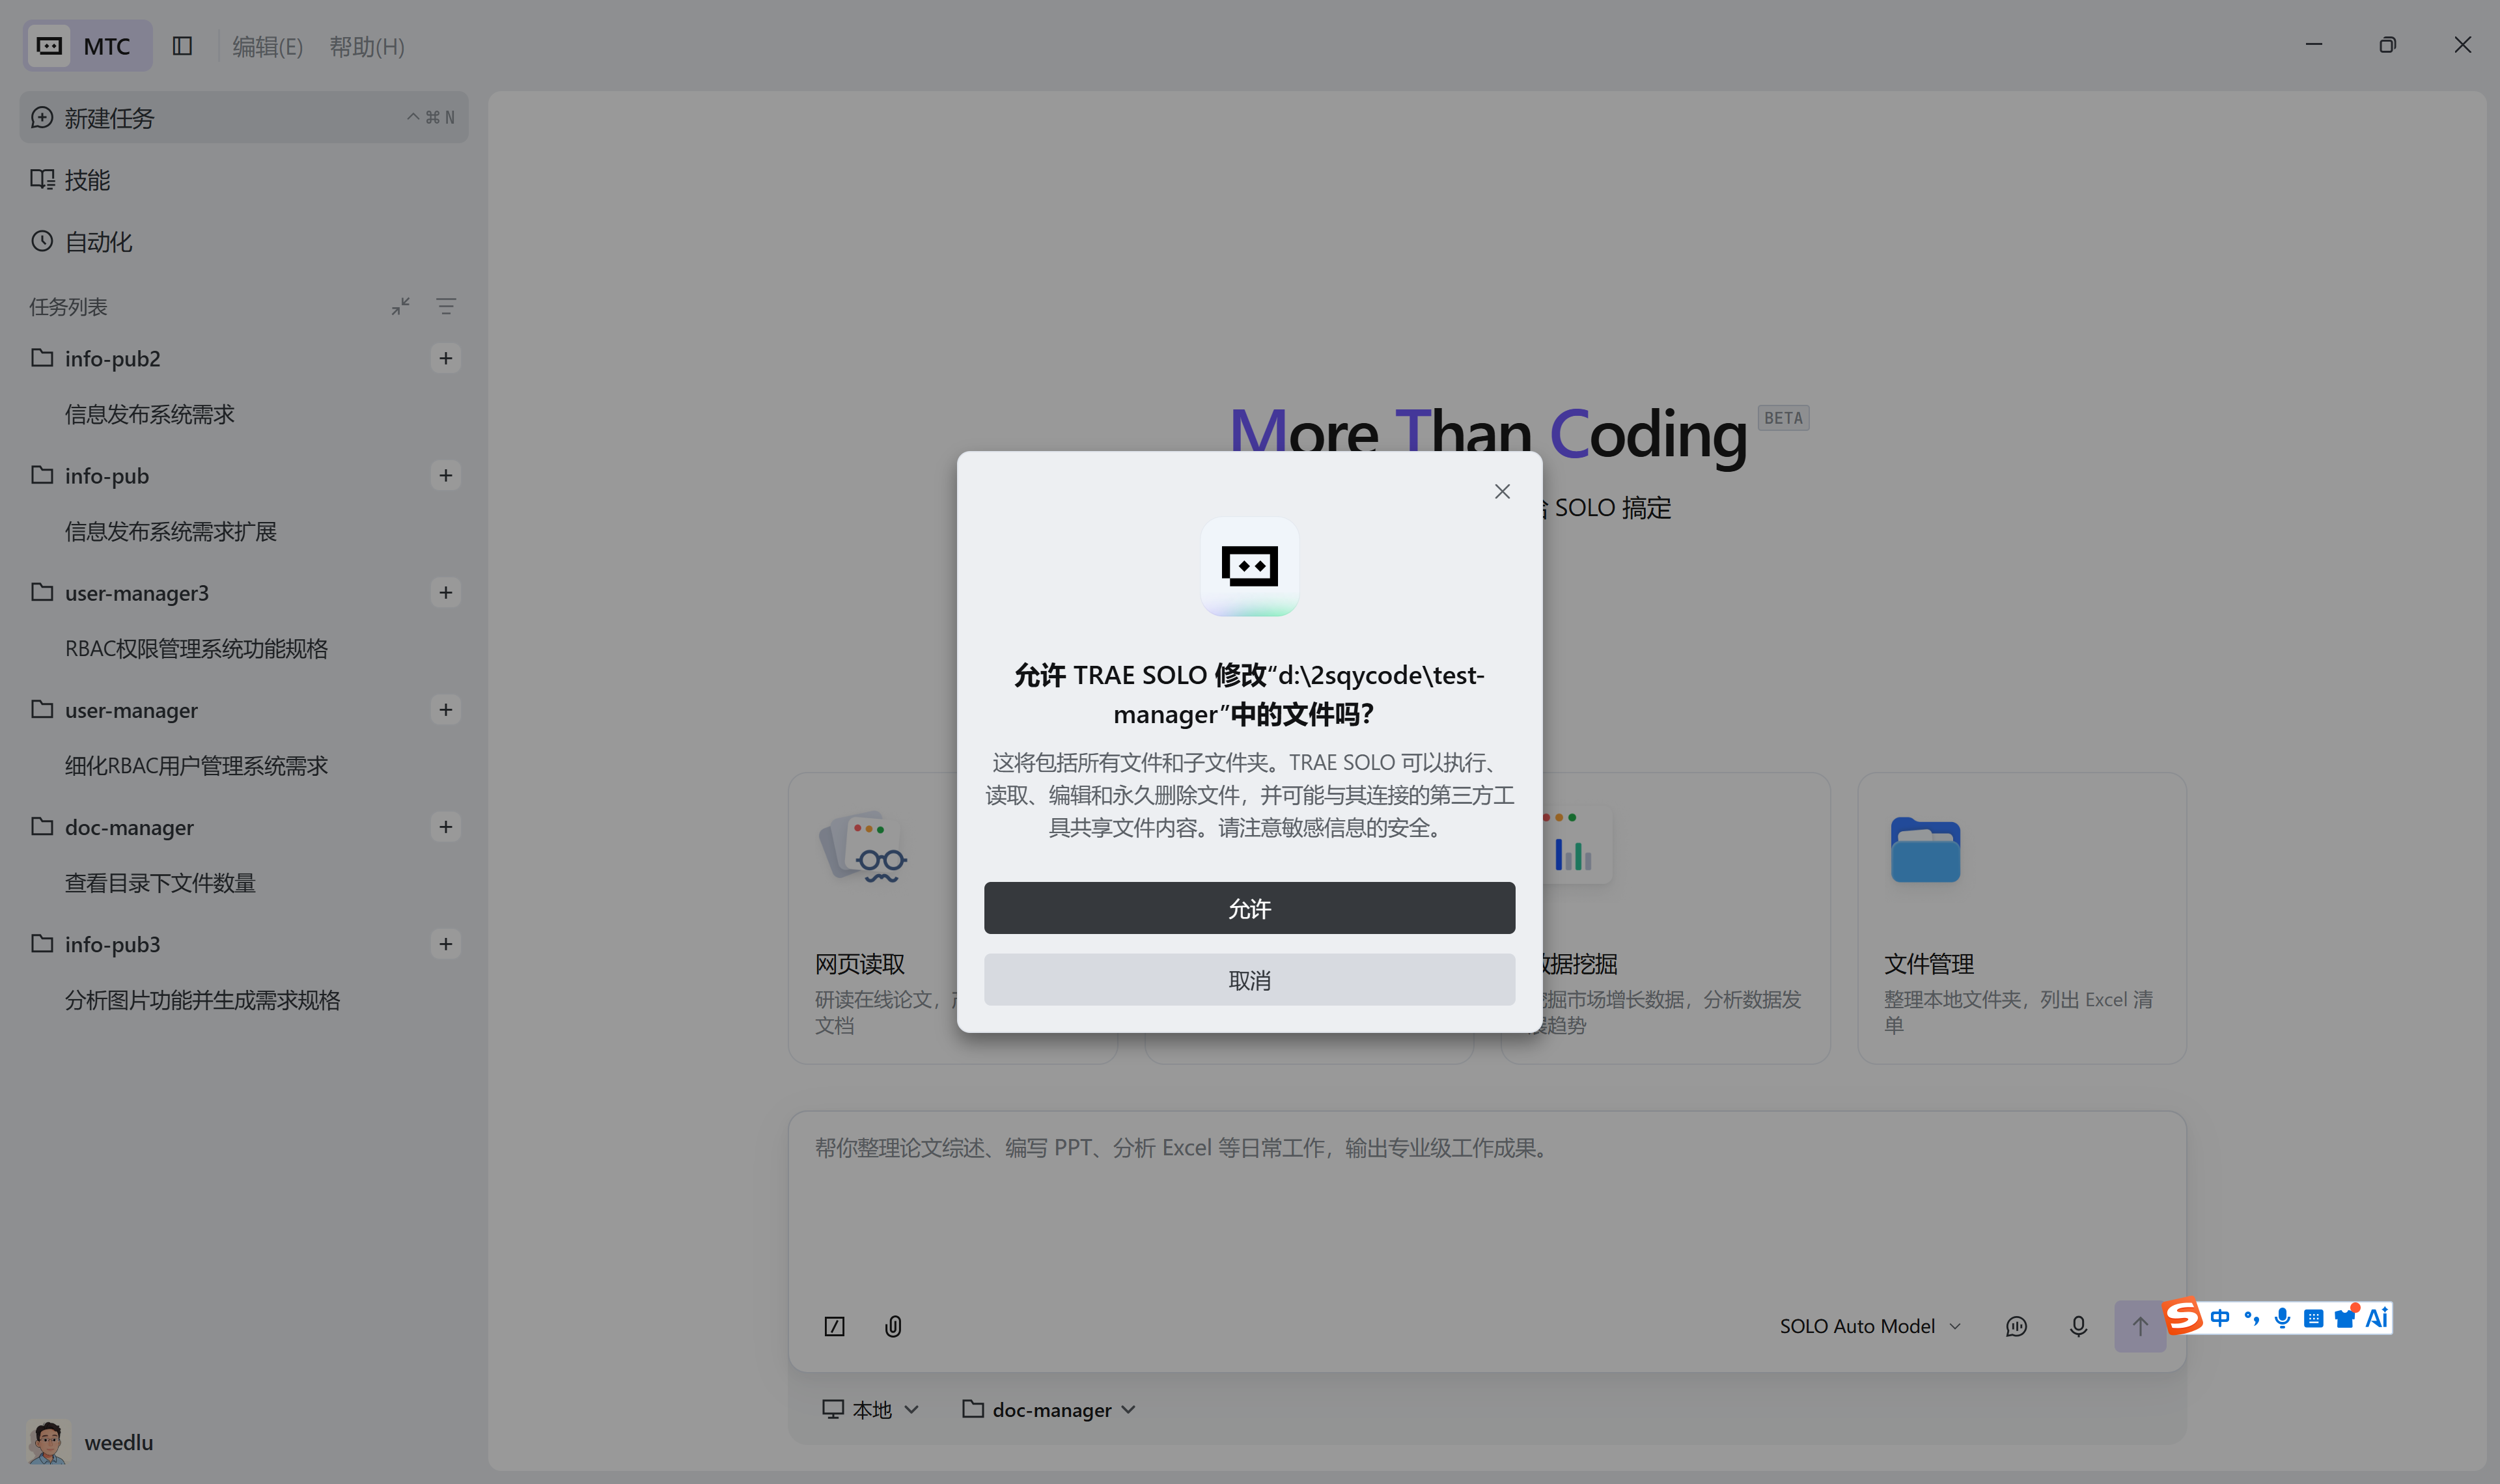The height and width of the screenshot is (1484, 2500).
Task: Open the 技能 skills page
Action: 243,180
